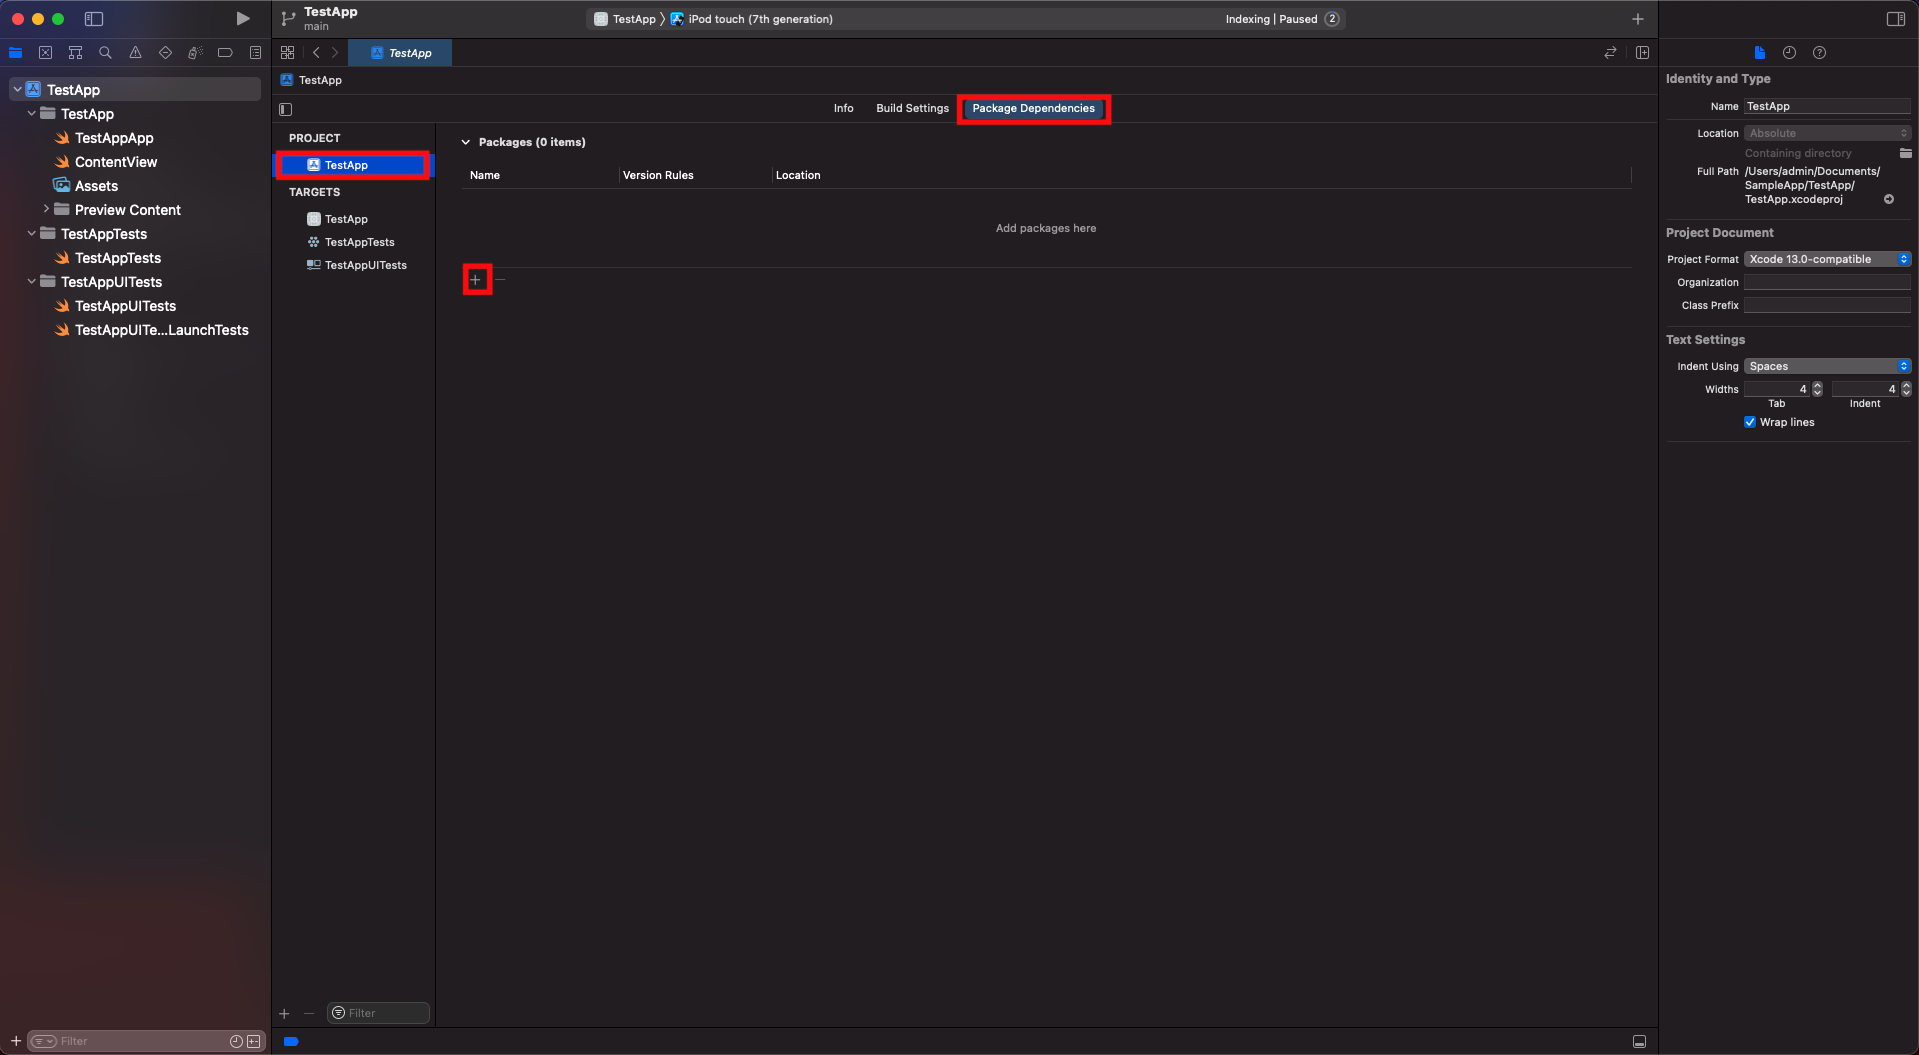The height and width of the screenshot is (1055, 1919).
Task: Click the targets Filter field
Action: [378, 1013]
